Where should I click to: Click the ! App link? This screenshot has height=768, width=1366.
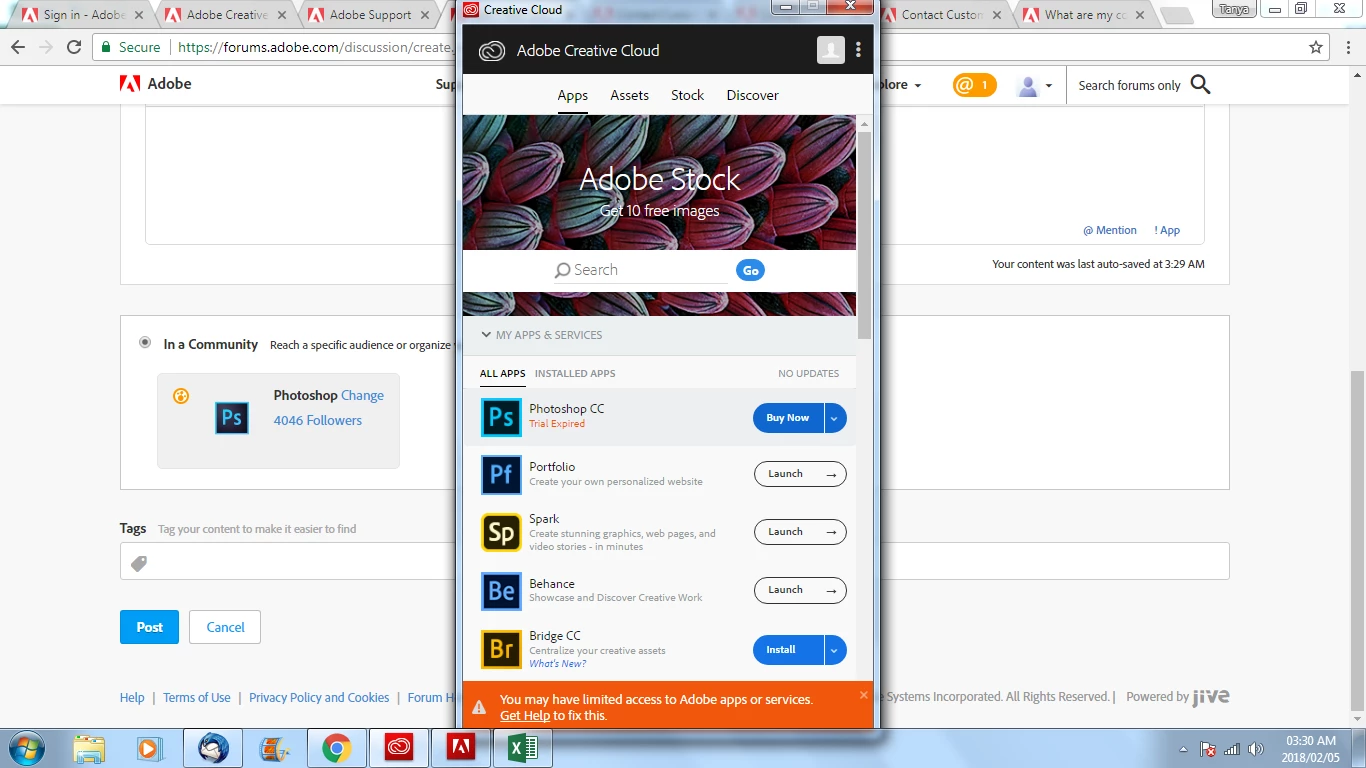coord(1167,230)
